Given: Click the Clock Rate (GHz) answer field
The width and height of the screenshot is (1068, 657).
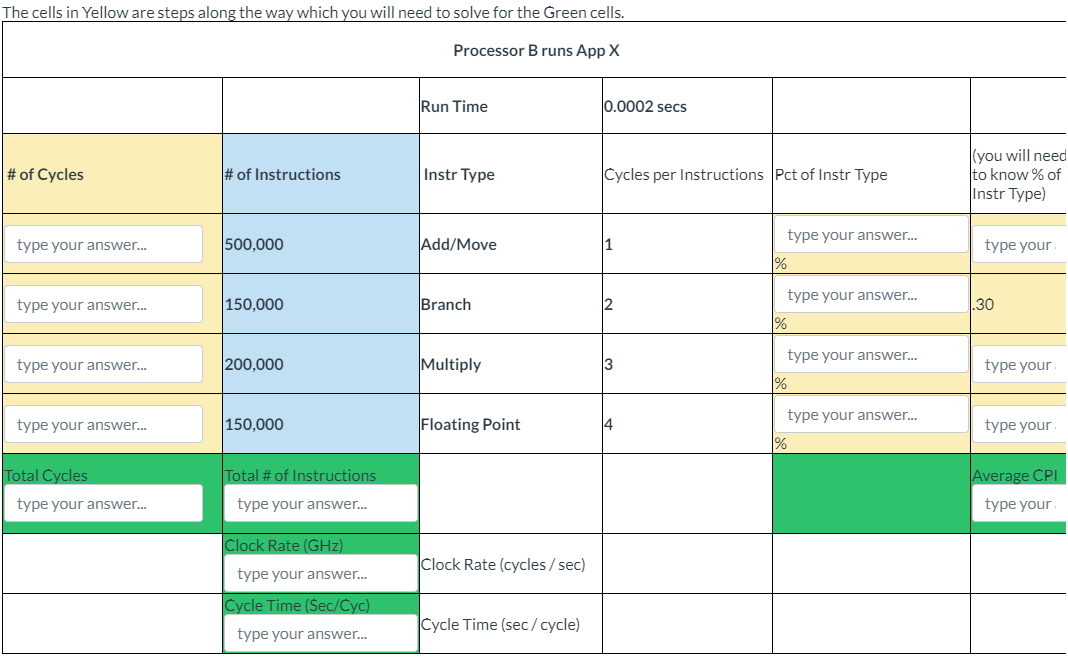Looking at the screenshot, I should coord(321,573).
